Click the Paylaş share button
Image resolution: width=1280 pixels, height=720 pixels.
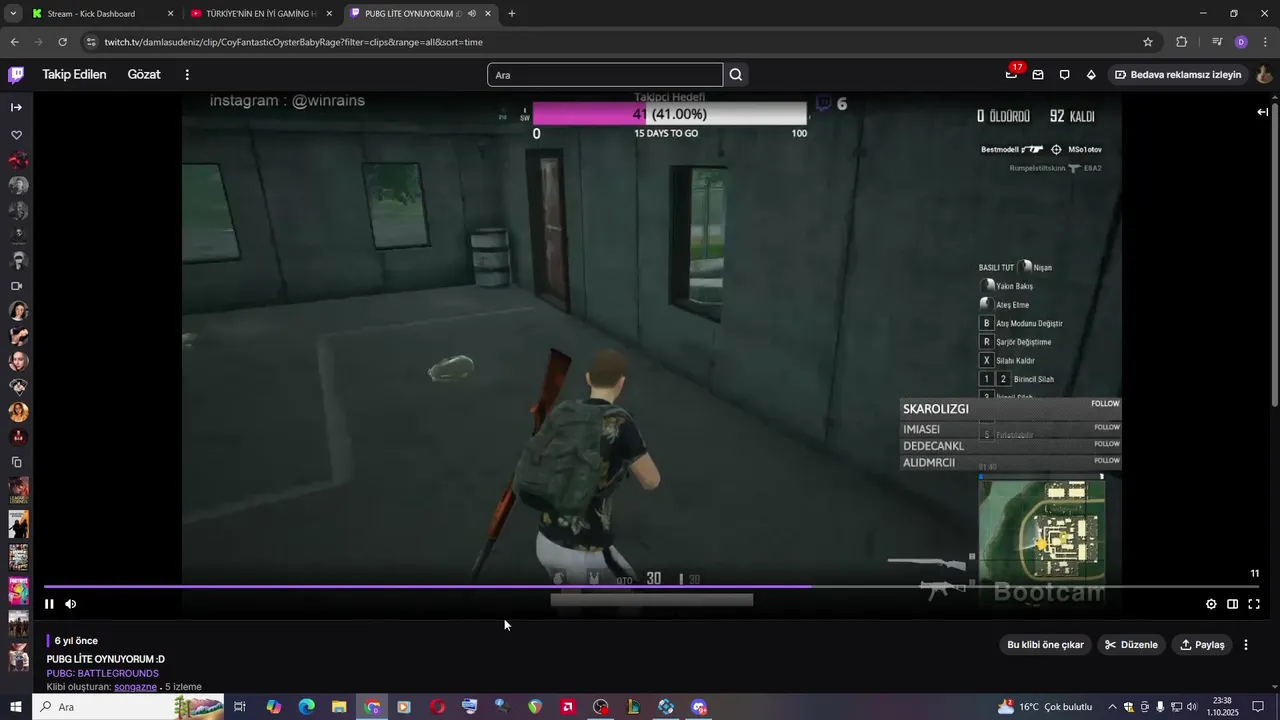[x=1202, y=645]
